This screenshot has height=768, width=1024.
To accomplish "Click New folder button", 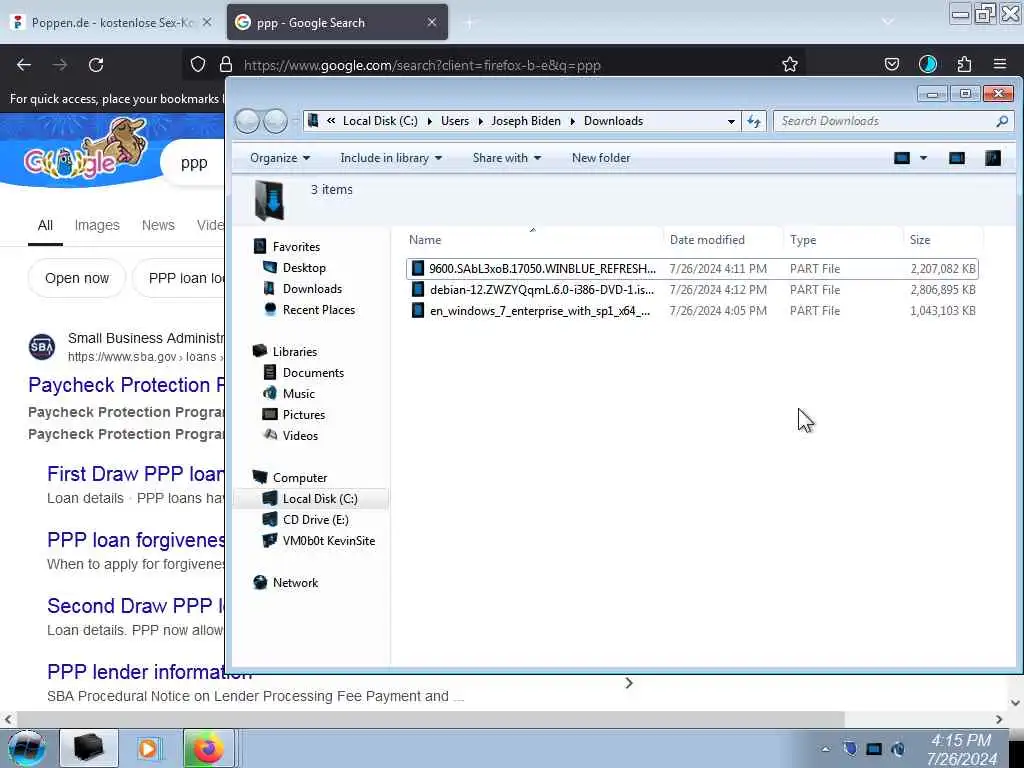I will [x=601, y=158].
